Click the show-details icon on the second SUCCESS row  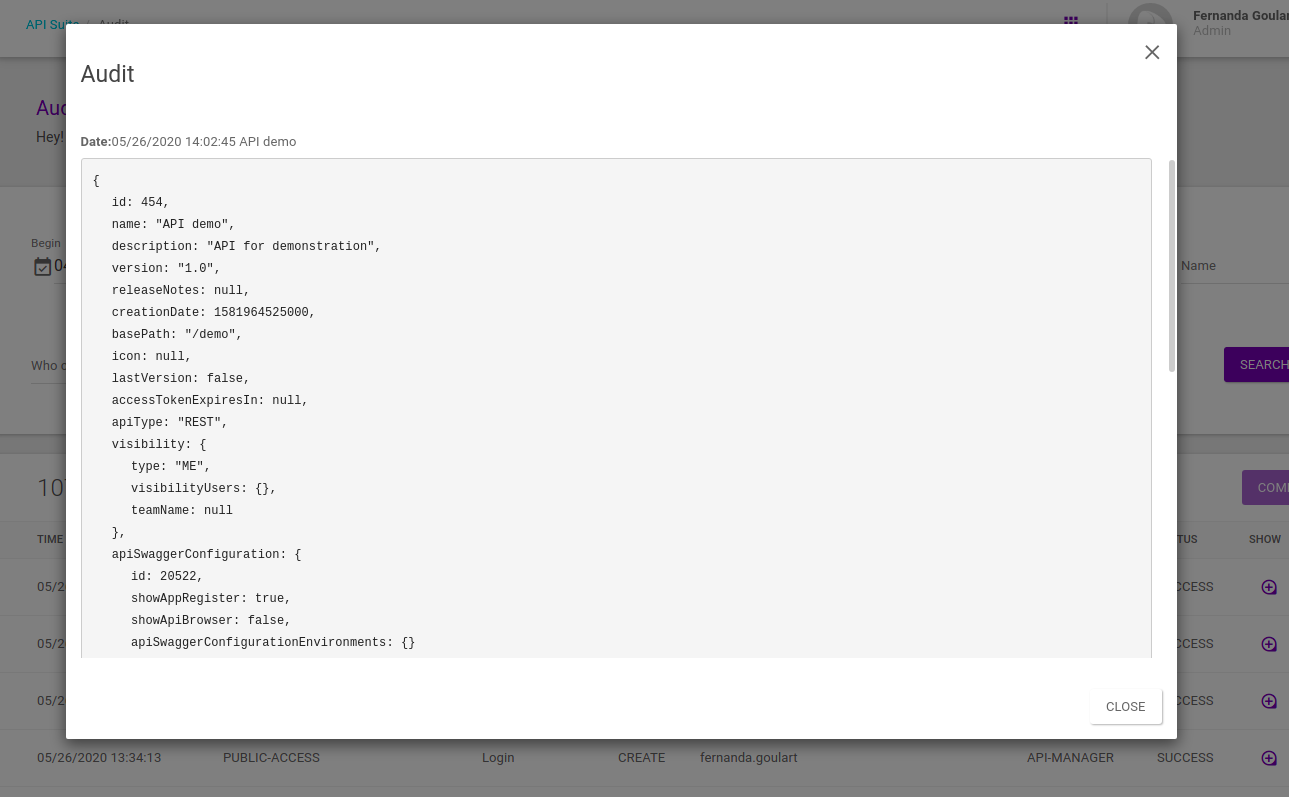pyautogui.click(x=1268, y=643)
